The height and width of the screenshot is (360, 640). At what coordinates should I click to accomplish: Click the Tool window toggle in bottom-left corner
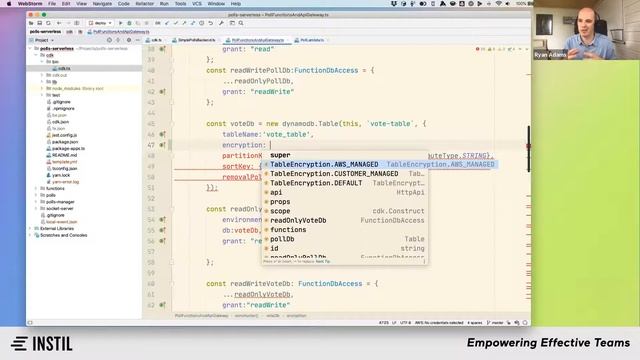coord(30,322)
